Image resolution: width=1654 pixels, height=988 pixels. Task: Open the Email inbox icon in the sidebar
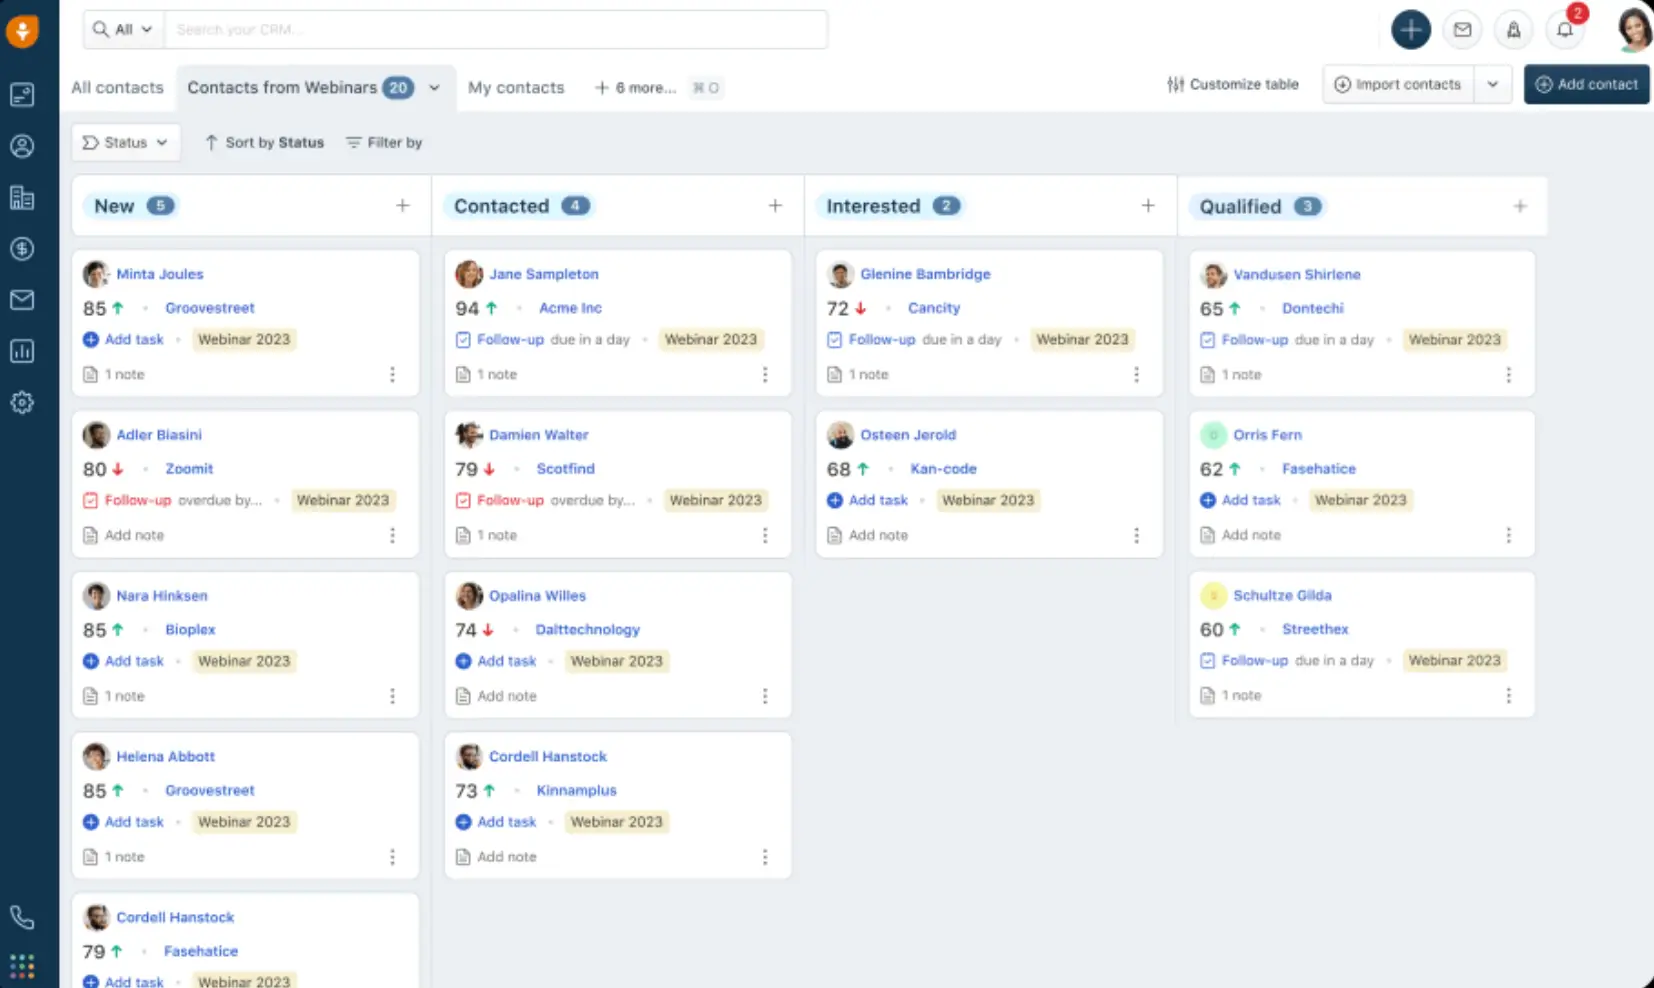[x=22, y=300]
